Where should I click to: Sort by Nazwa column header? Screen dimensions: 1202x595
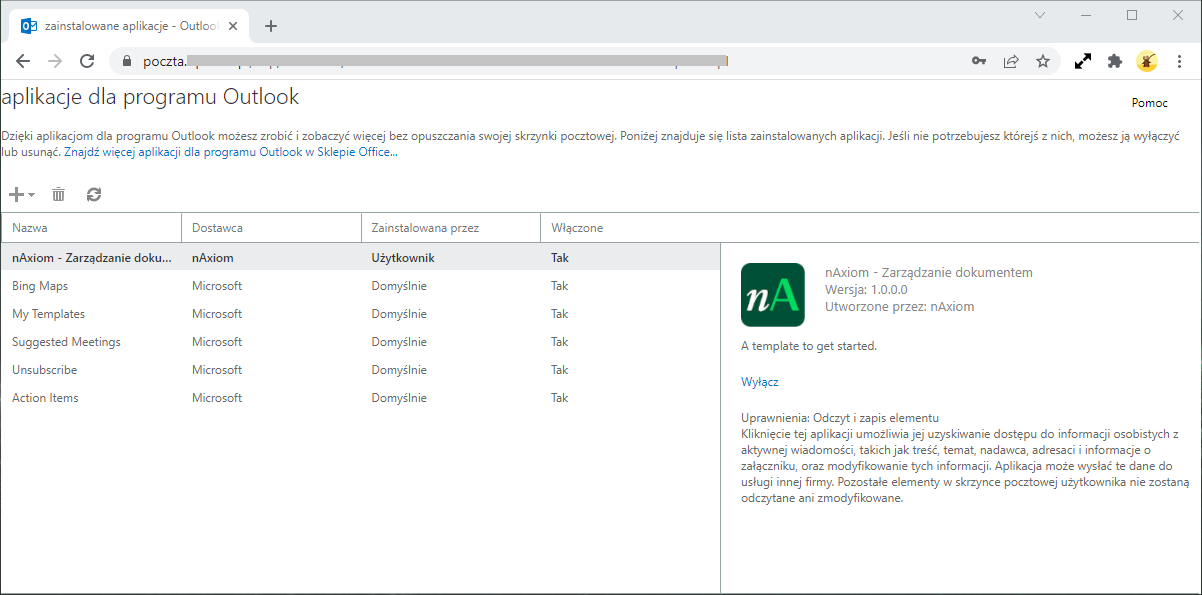tap(30, 228)
